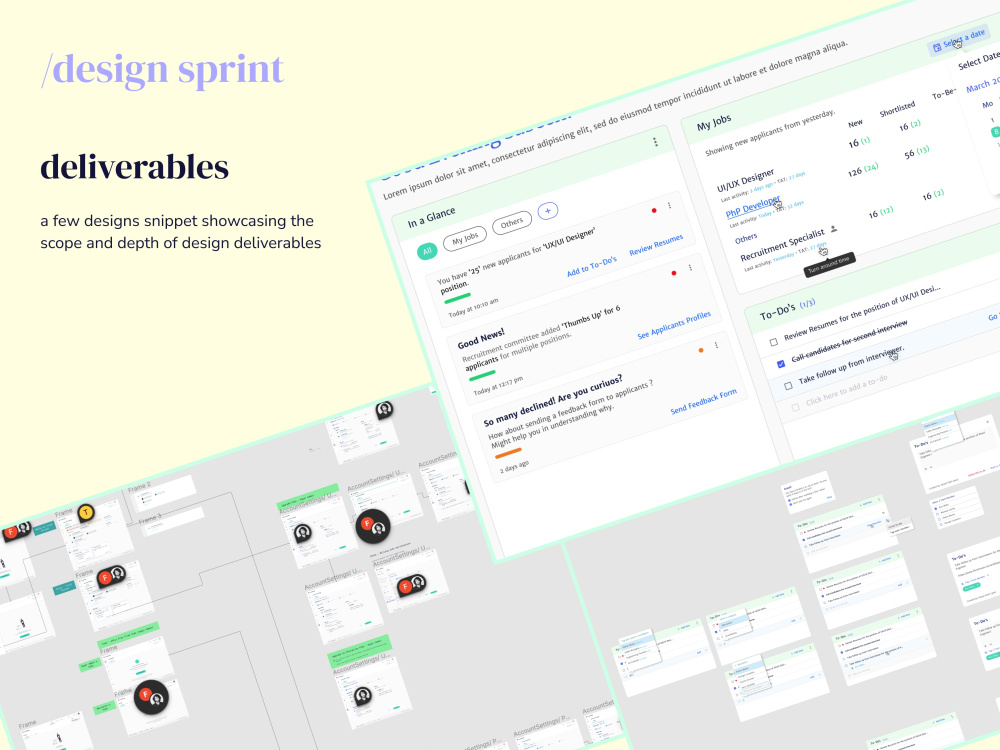Select the 'UI/UX Designer' job row
The height and width of the screenshot is (750, 1000).
(745, 180)
